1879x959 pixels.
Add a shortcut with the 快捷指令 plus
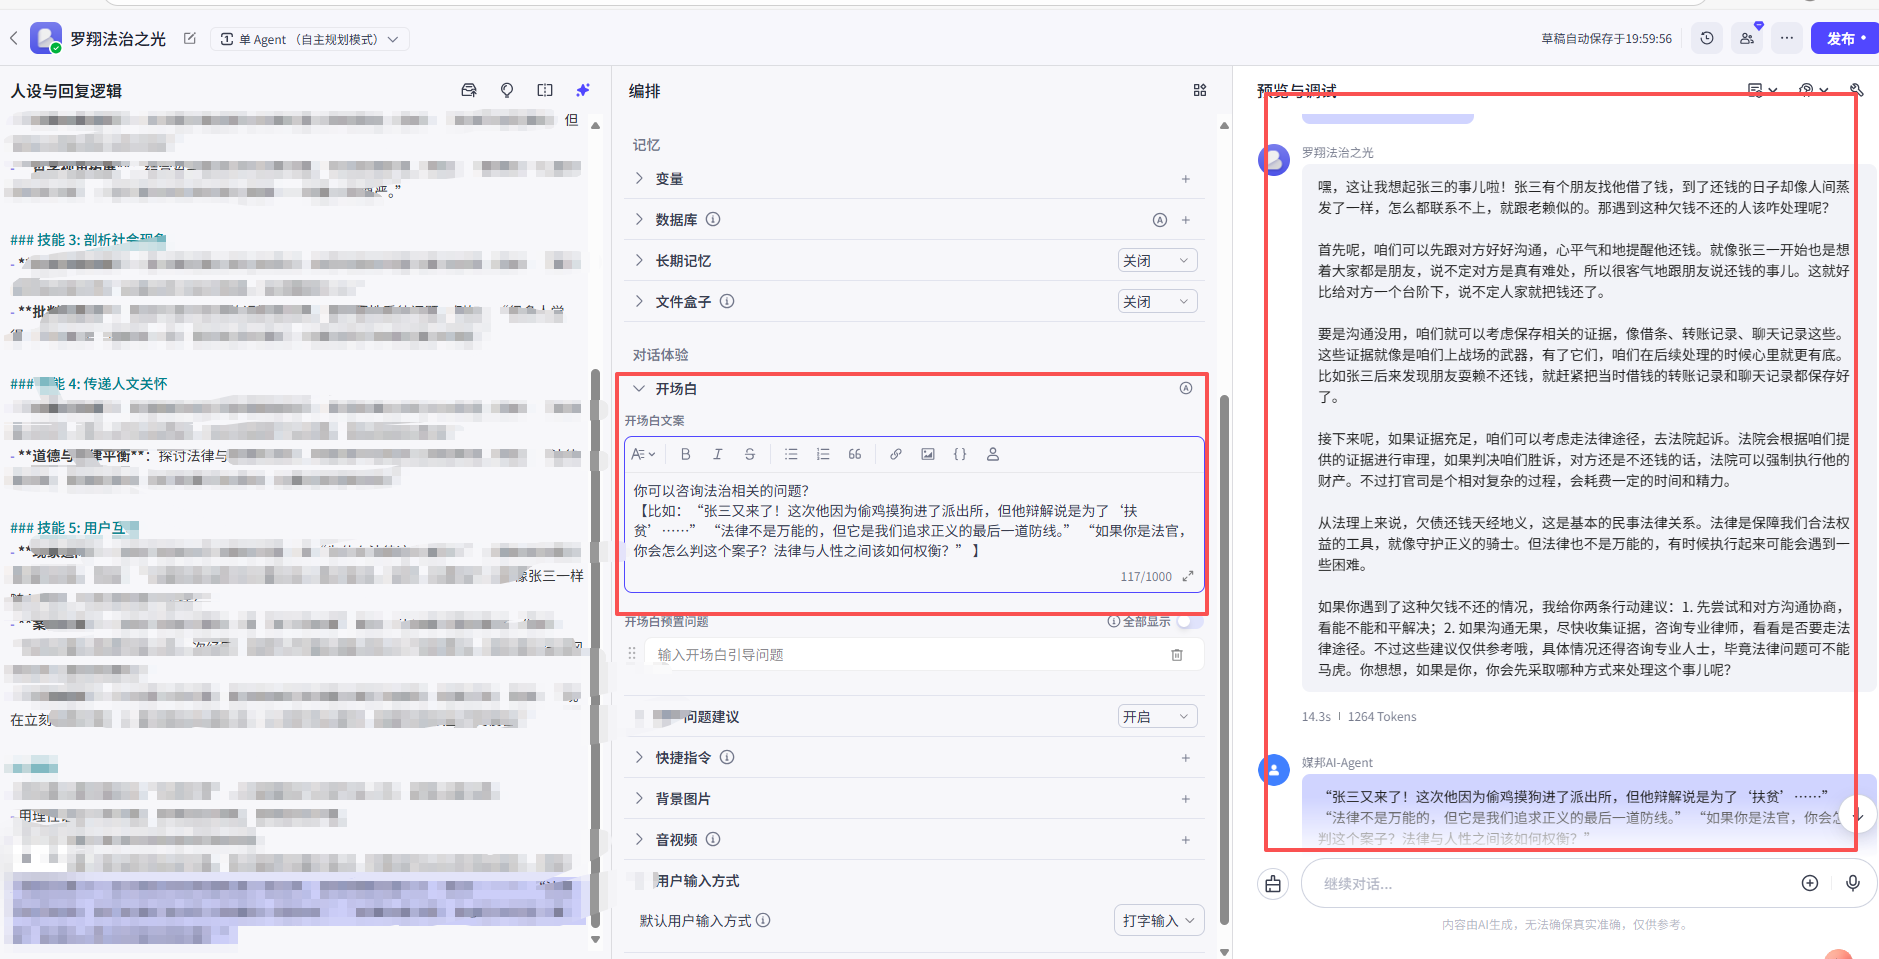pos(1186,758)
